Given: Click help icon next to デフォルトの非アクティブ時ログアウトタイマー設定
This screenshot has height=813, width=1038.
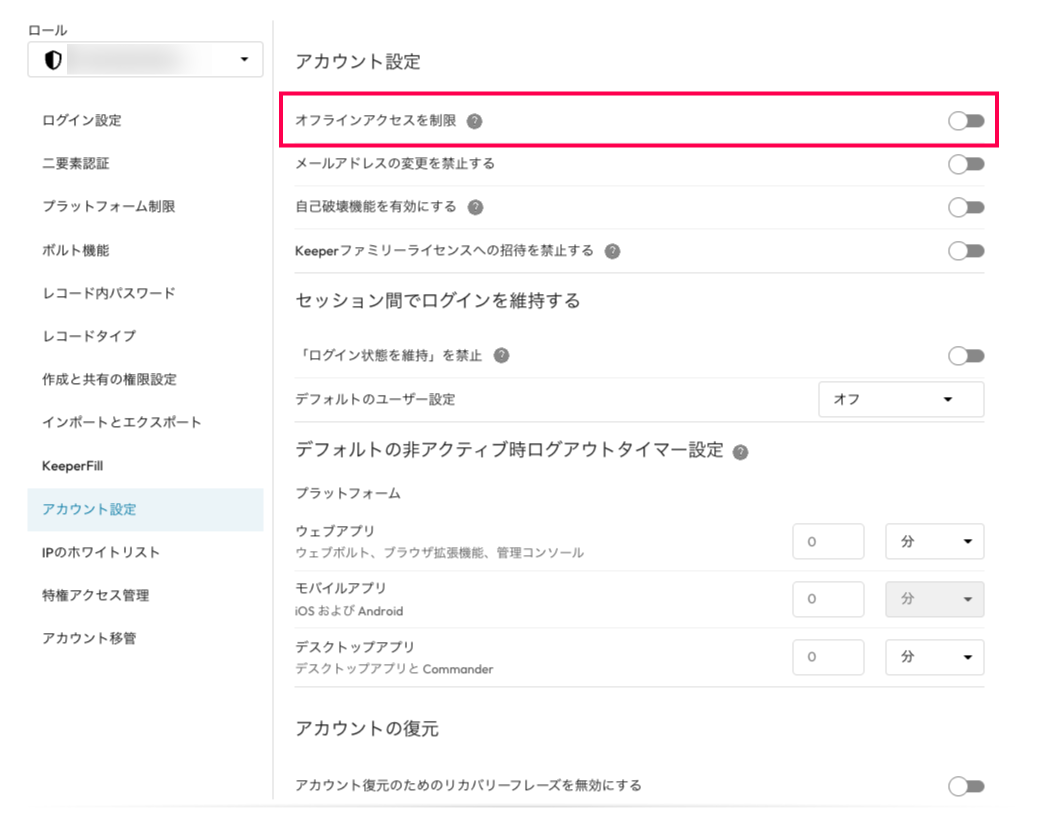Looking at the screenshot, I should click(x=740, y=452).
